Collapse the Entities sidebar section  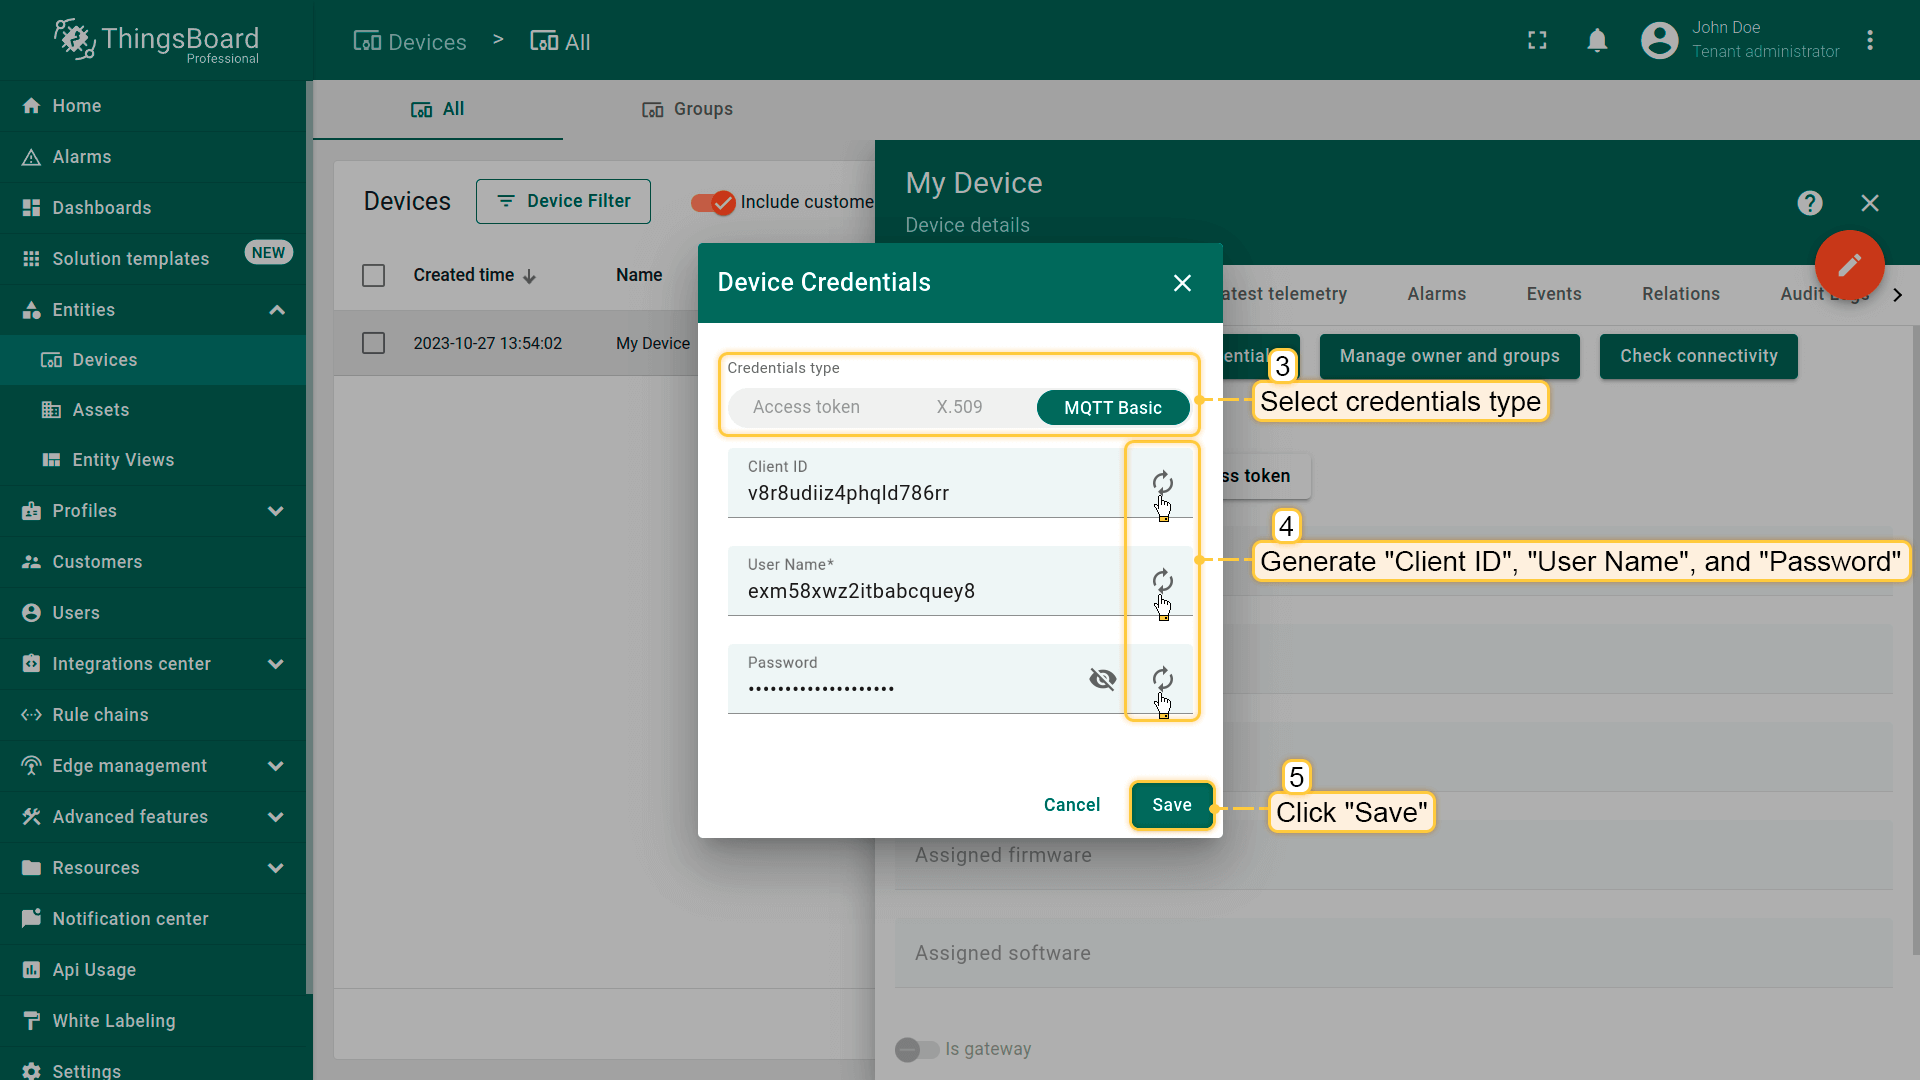277,310
